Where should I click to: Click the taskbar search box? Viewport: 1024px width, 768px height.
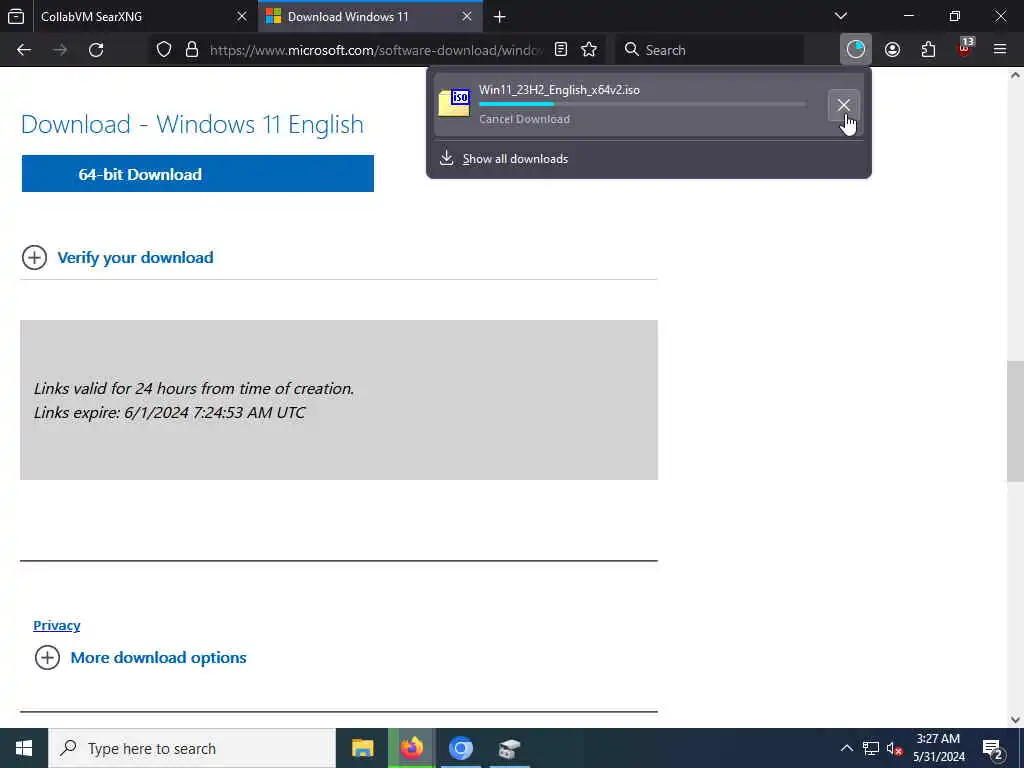click(x=192, y=748)
